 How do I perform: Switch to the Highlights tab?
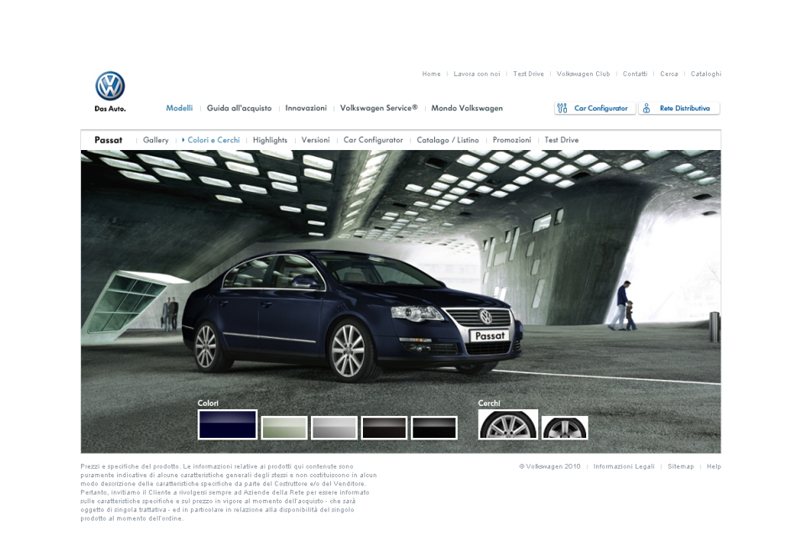point(270,140)
